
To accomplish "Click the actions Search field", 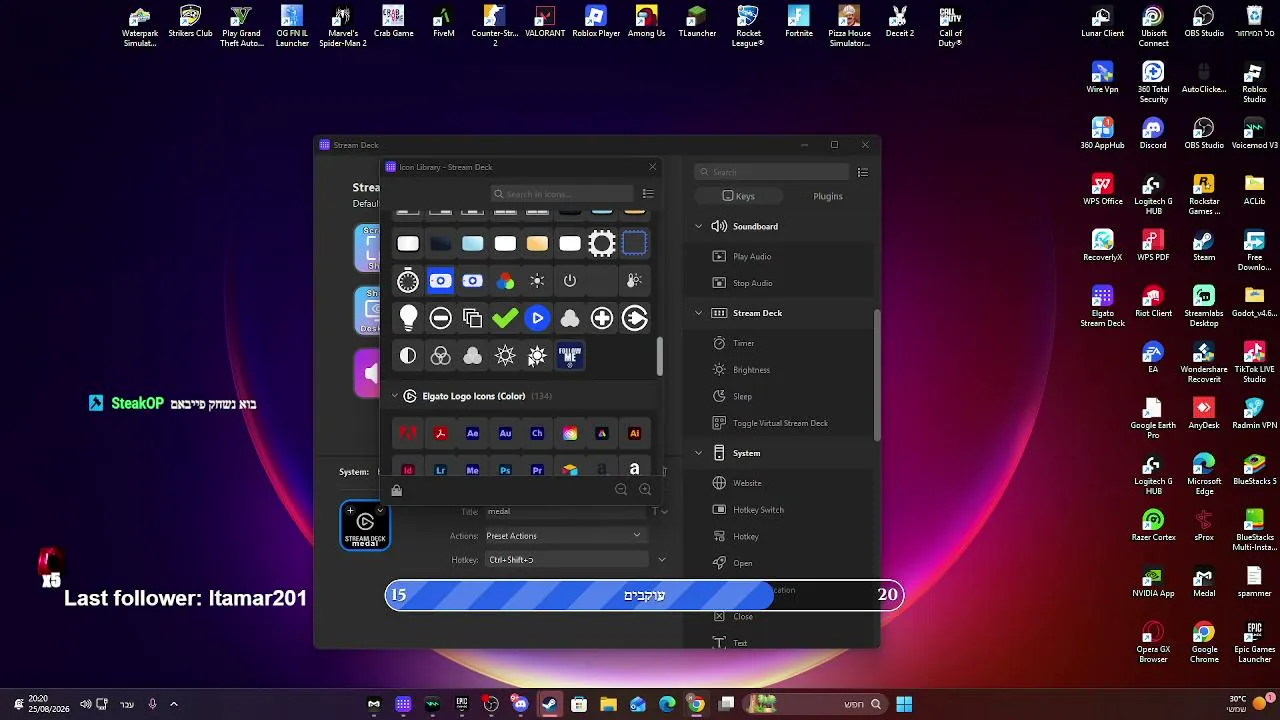I will (x=772, y=172).
